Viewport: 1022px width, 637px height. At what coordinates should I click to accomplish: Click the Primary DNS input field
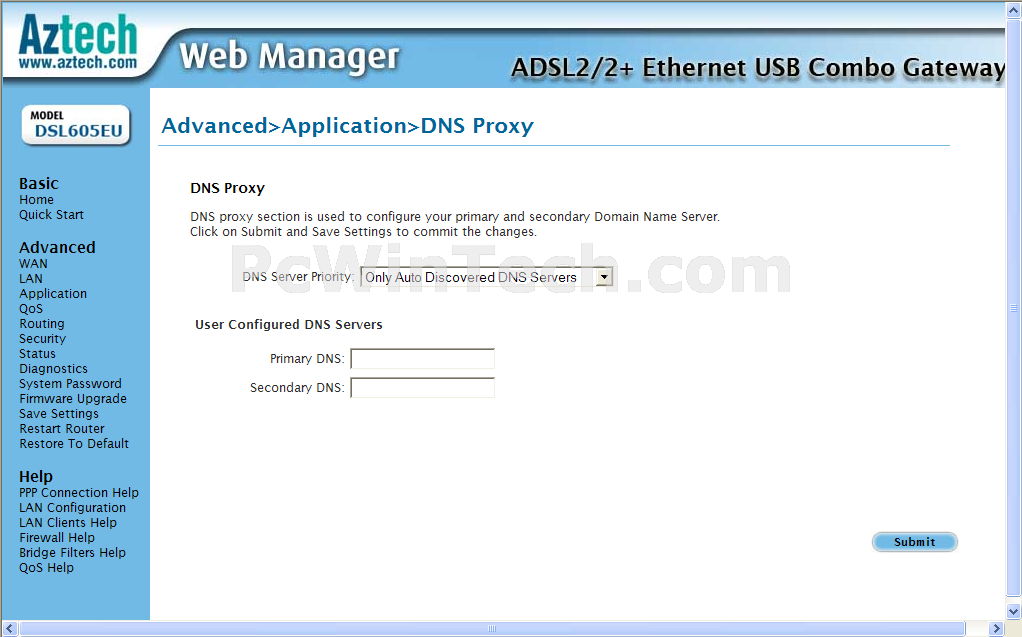pyautogui.click(x=422, y=359)
